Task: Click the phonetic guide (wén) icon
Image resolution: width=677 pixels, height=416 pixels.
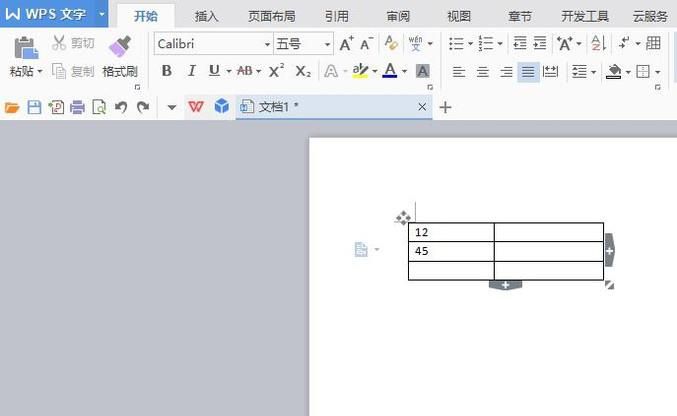Action: coord(415,43)
